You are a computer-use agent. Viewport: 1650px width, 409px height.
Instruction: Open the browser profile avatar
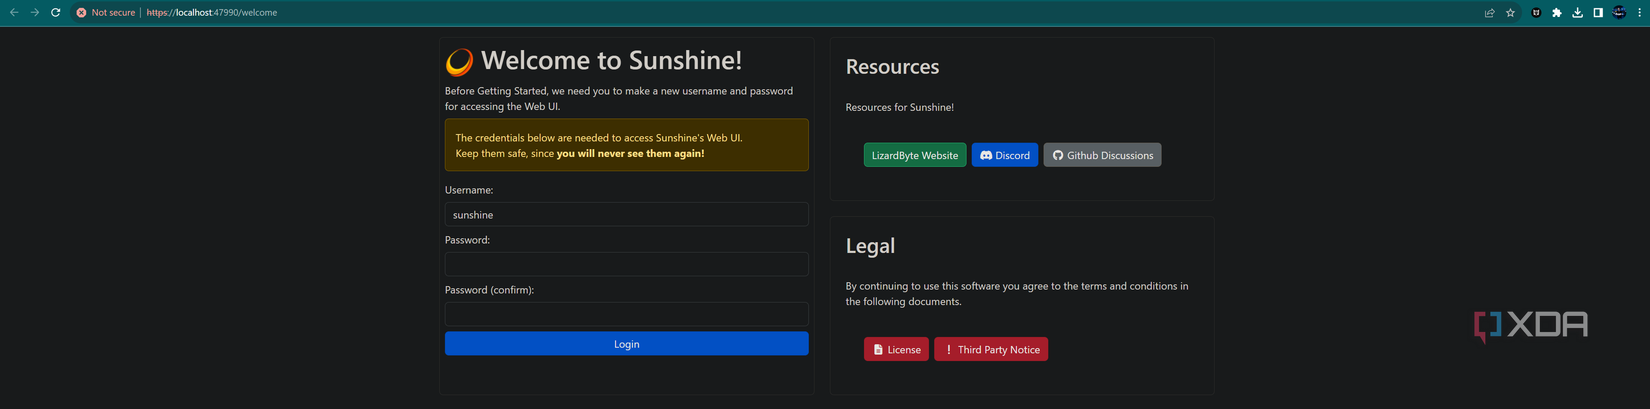pyautogui.click(x=1619, y=12)
